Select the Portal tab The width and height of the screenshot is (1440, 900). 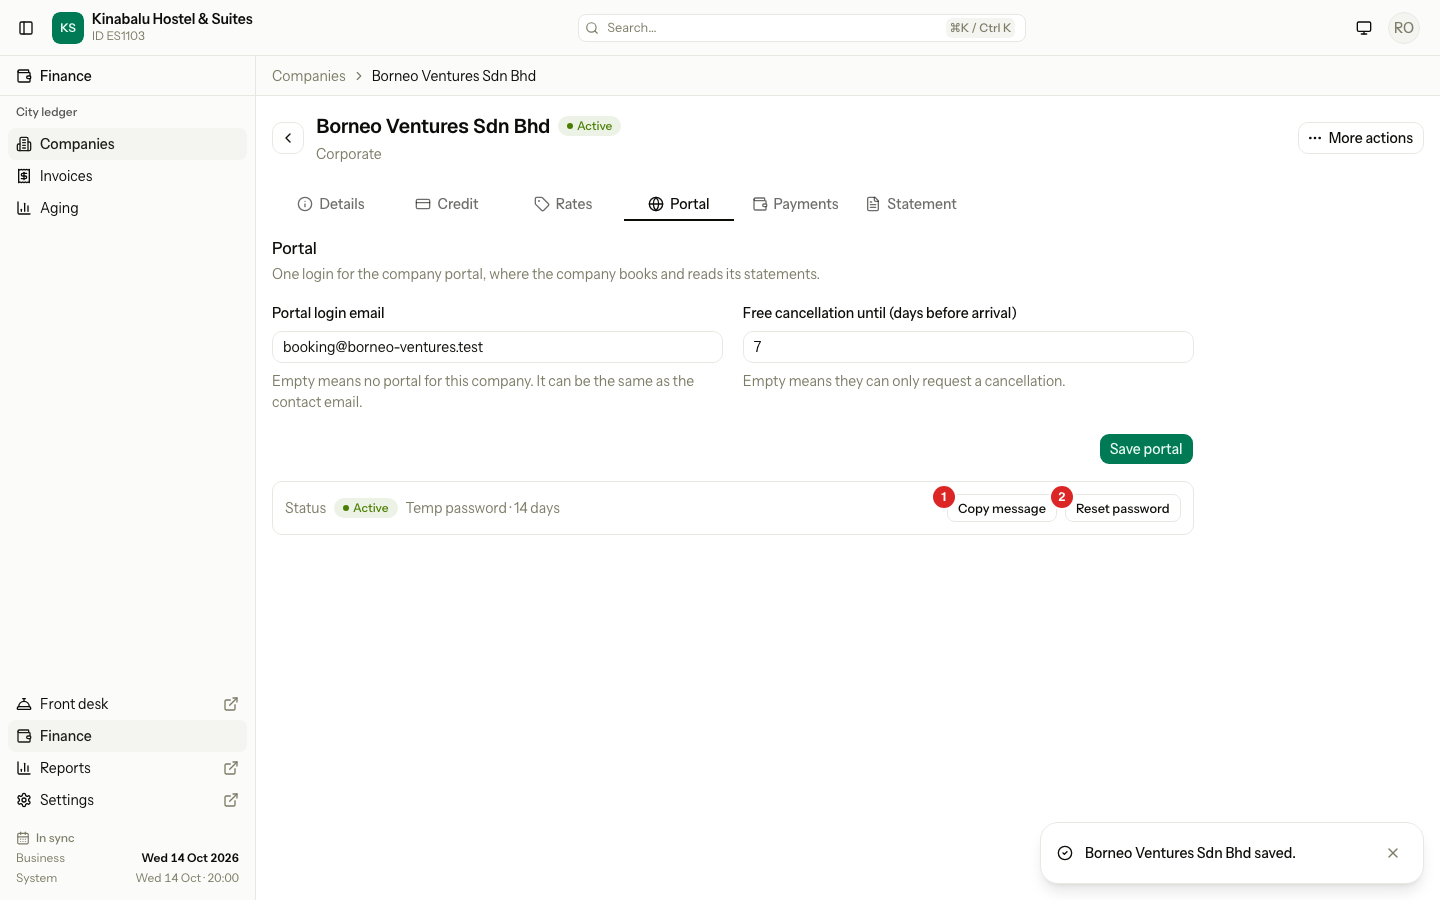tap(679, 204)
